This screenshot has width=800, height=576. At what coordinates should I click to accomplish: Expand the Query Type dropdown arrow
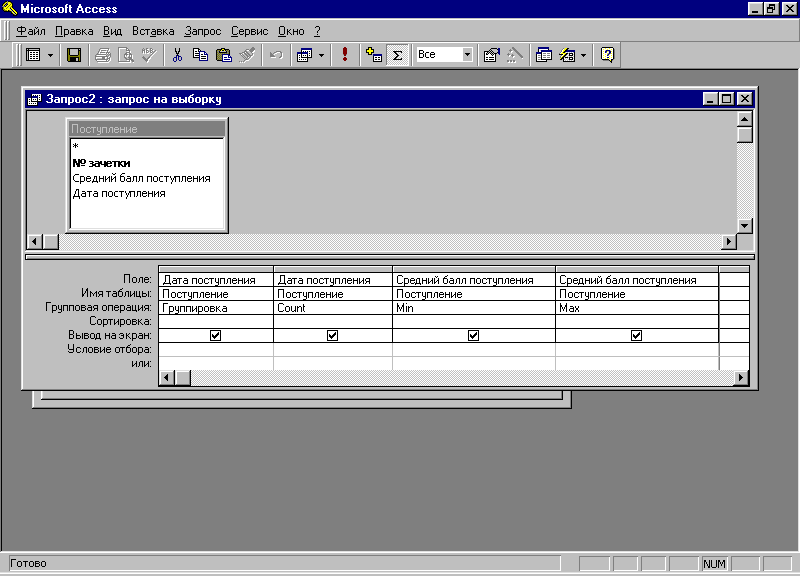point(321,55)
